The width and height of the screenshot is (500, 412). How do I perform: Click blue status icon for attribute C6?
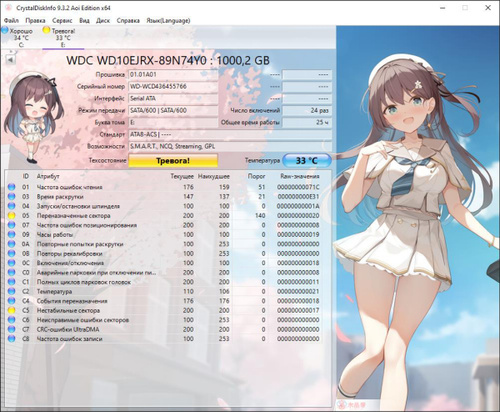(x=12, y=320)
